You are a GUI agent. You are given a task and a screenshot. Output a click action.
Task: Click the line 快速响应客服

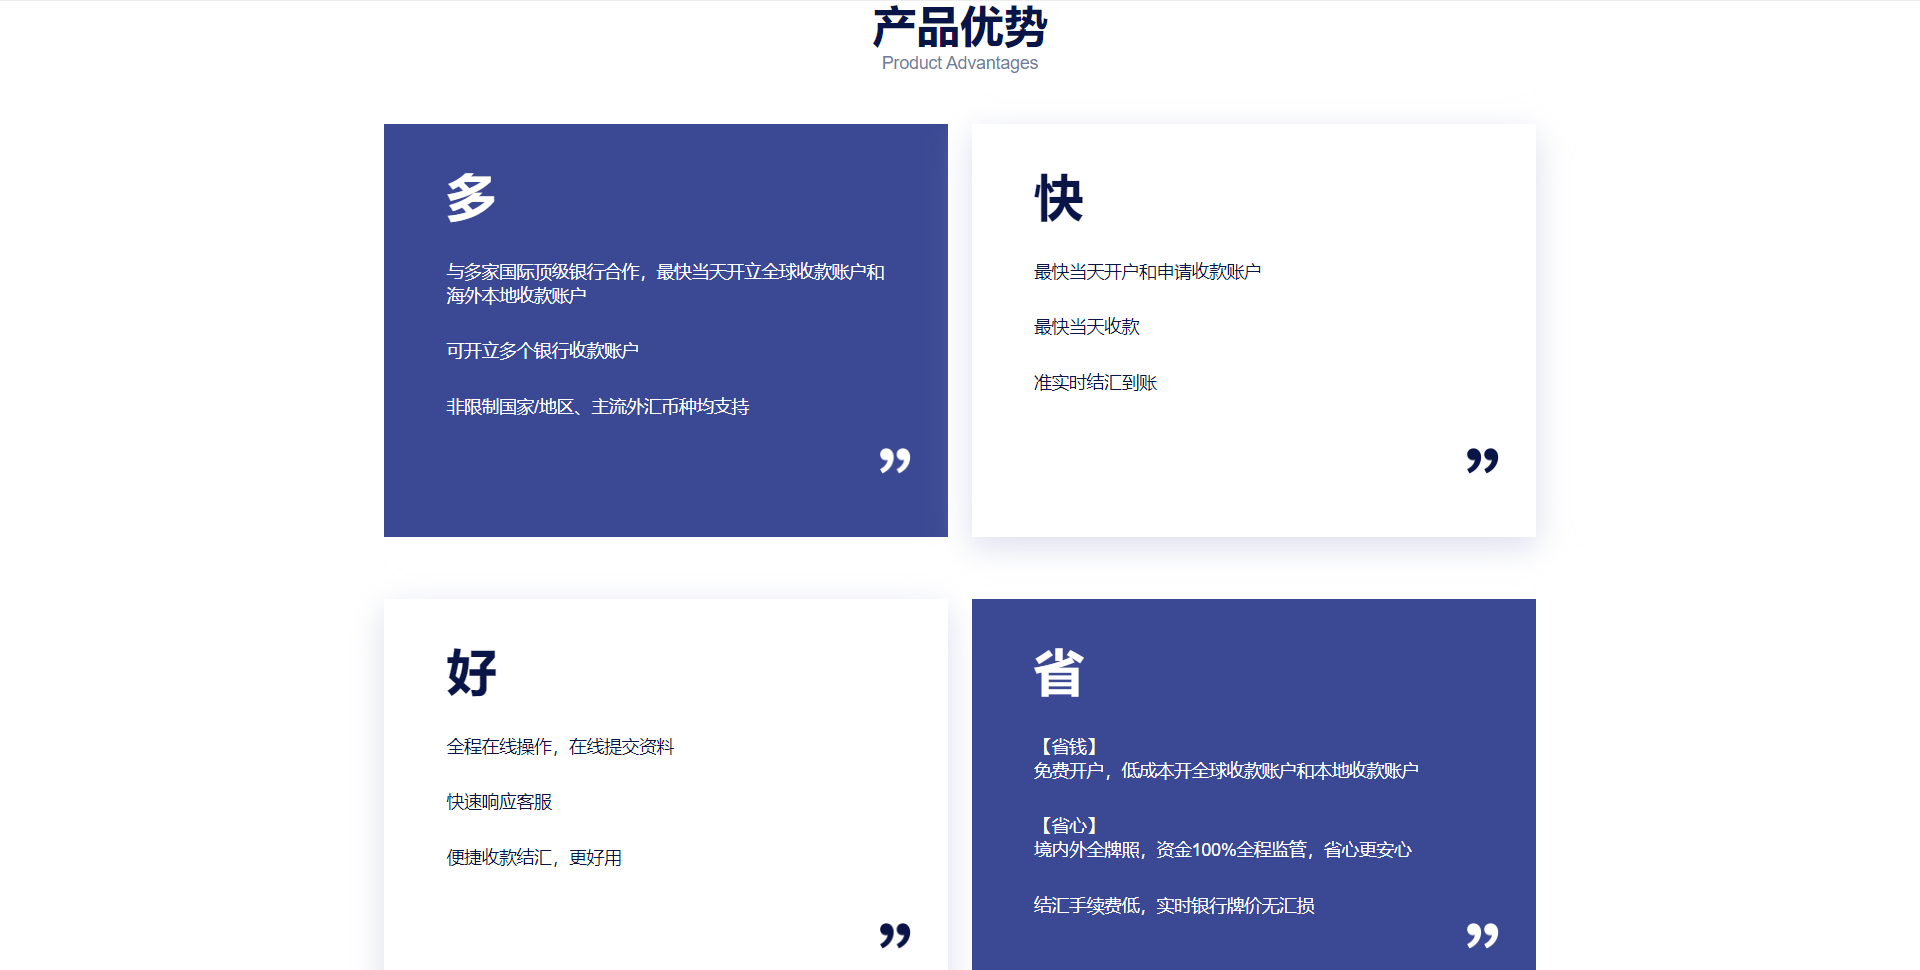click(499, 802)
